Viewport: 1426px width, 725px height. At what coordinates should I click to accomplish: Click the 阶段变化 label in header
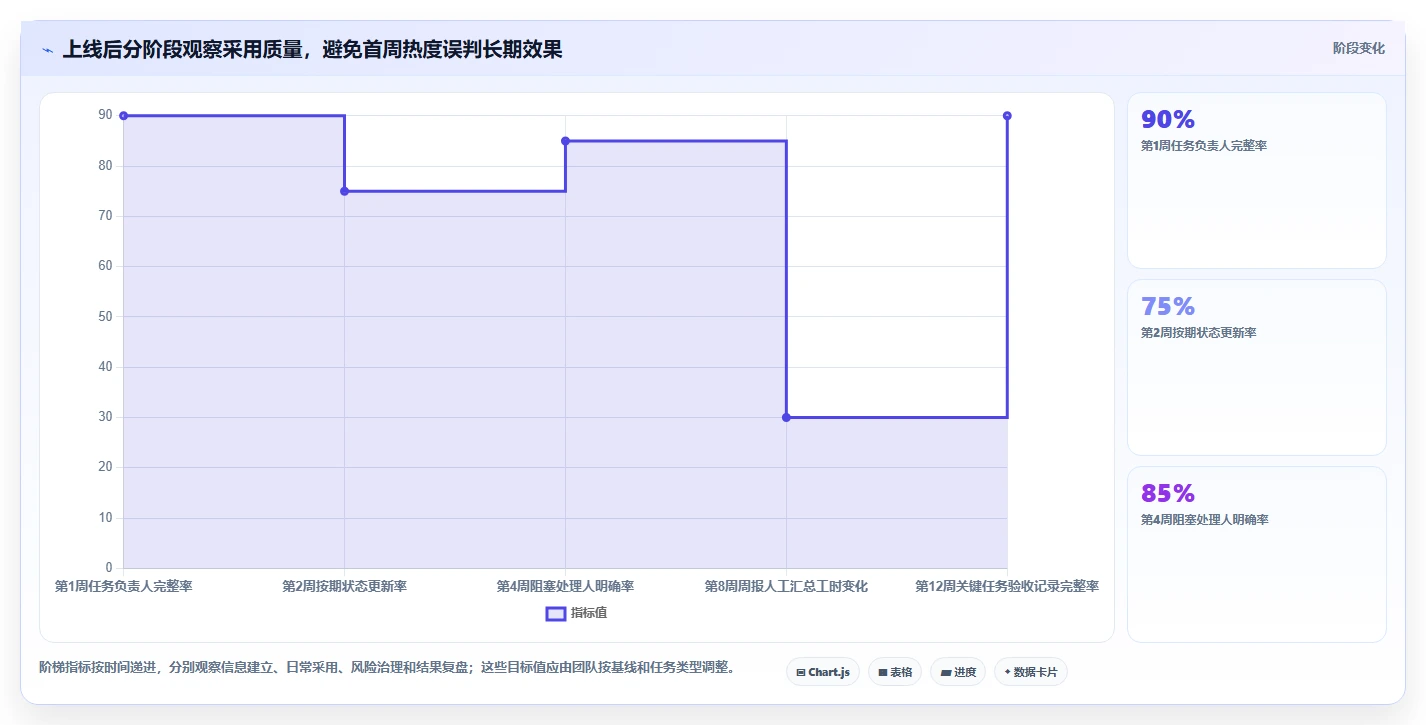(x=1359, y=48)
